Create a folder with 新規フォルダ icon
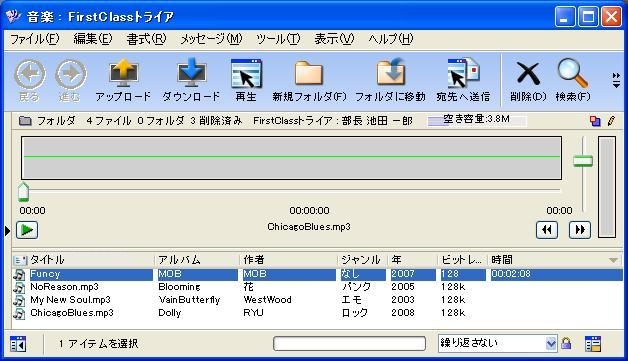 tap(308, 73)
